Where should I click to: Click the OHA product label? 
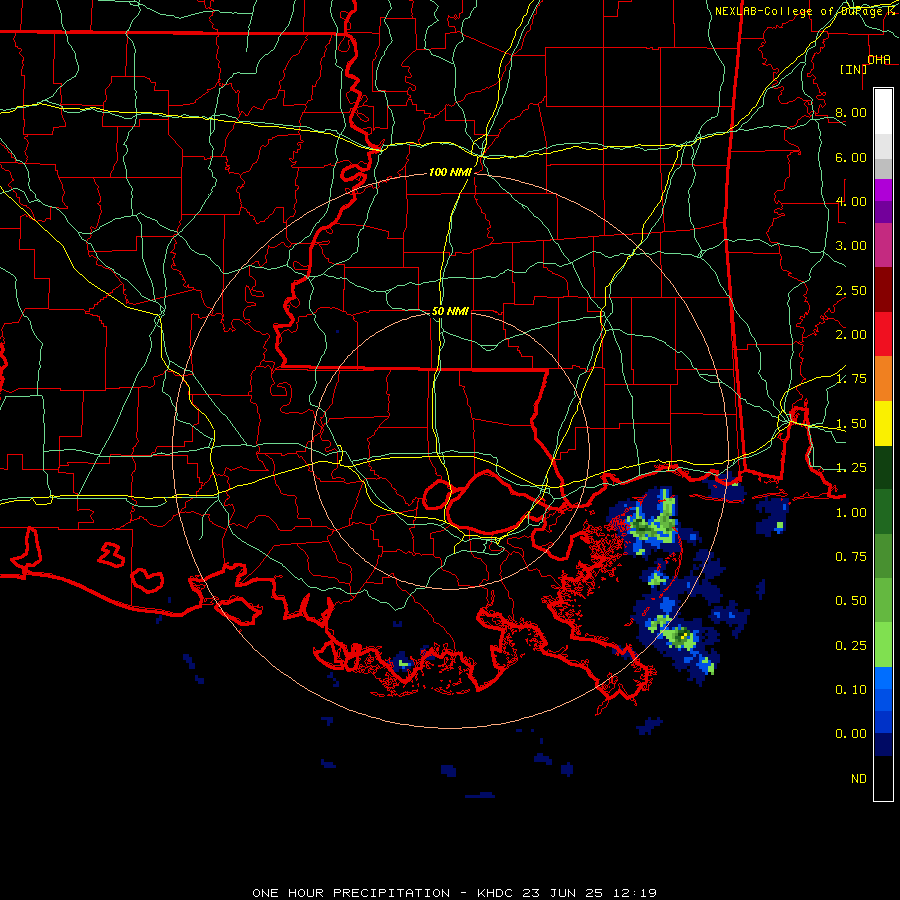[879, 60]
